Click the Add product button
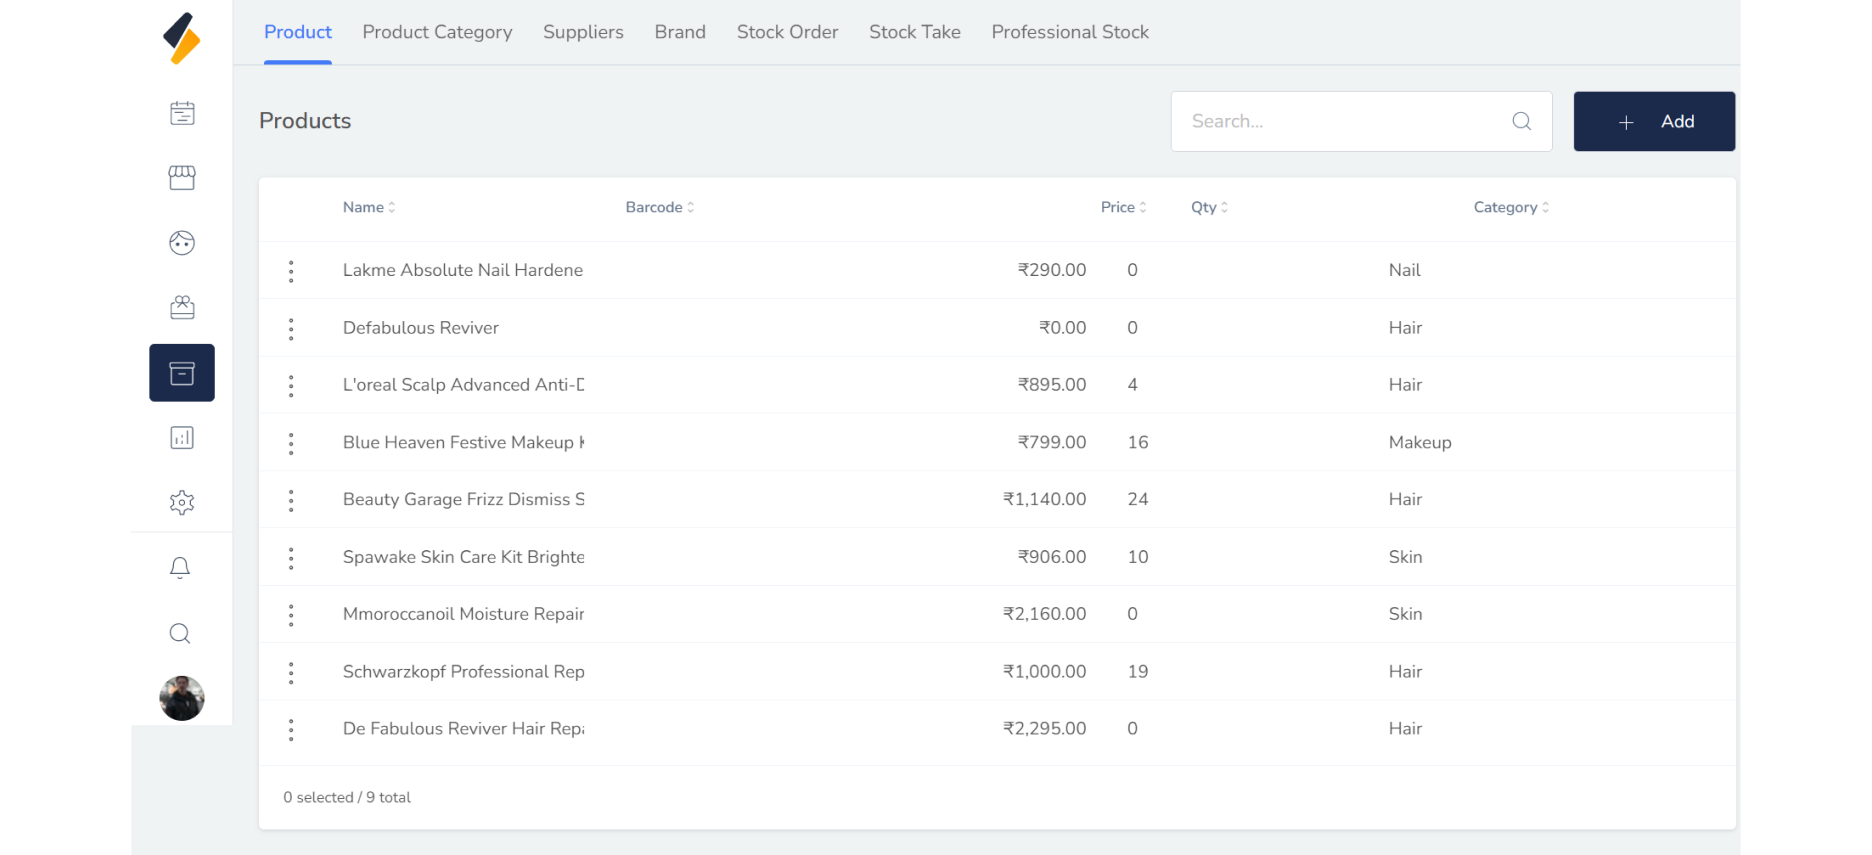Viewport: 1872px width, 855px height. click(x=1653, y=122)
